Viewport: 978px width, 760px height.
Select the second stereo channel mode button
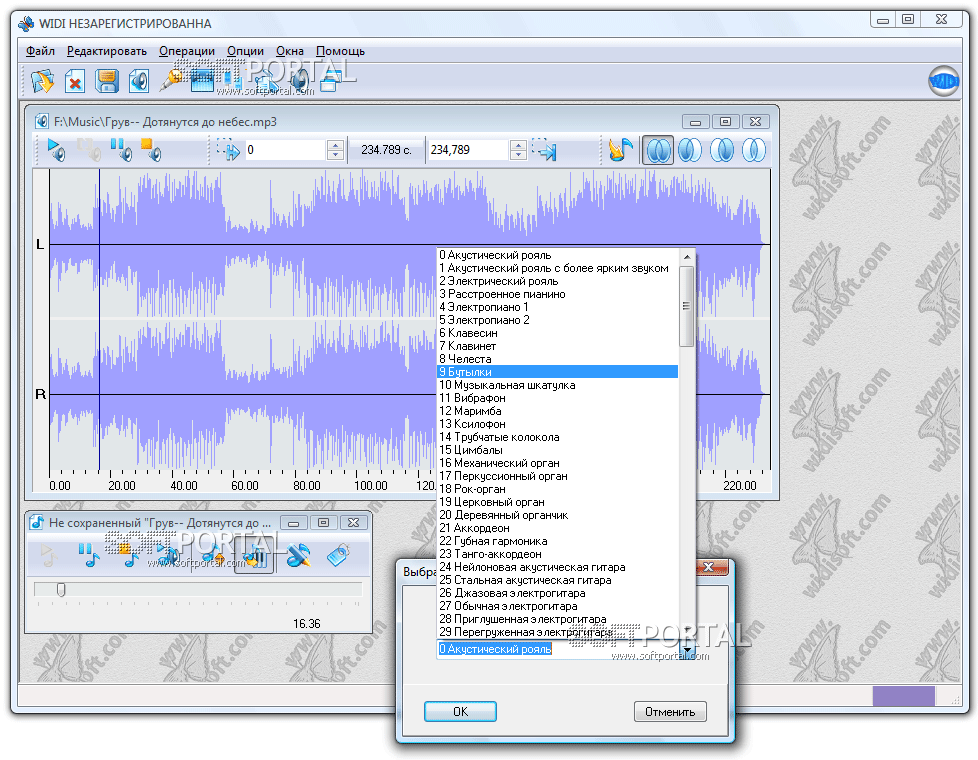point(690,150)
